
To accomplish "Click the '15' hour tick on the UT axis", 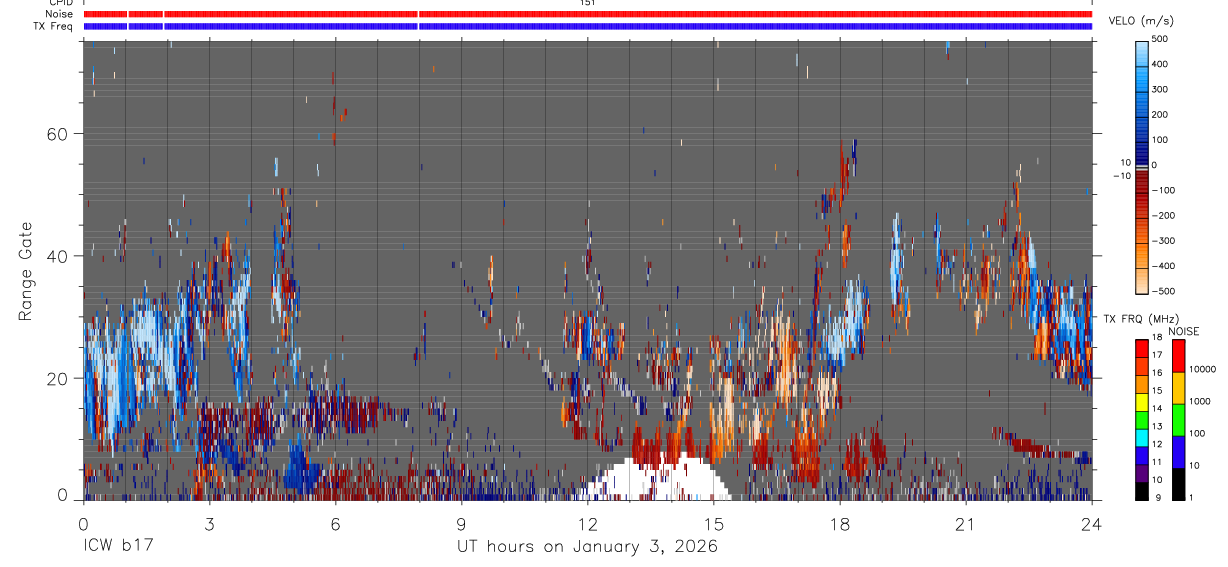I will (714, 523).
